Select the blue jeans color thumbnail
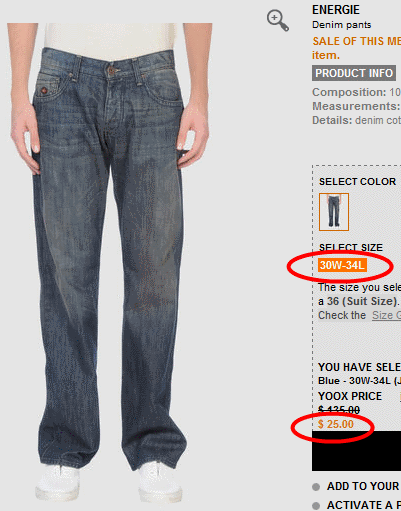The image size is (401, 511). (x=334, y=212)
